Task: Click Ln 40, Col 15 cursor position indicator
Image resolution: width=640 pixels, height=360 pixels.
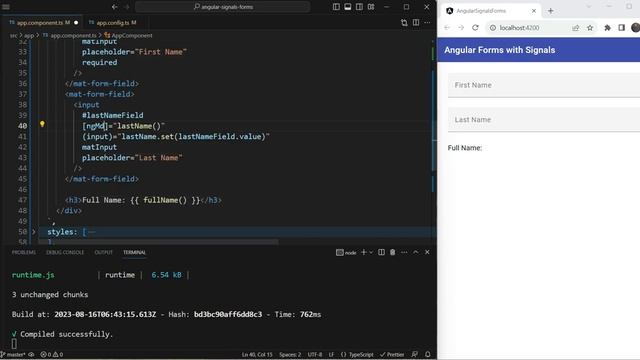Action: (x=257, y=355)
